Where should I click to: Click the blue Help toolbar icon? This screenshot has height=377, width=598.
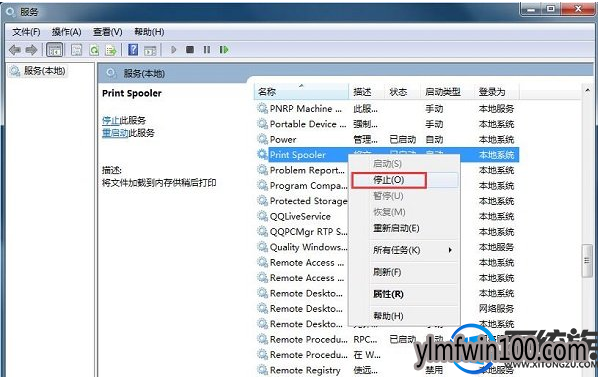pyautogui.click(x=133, y=50)
